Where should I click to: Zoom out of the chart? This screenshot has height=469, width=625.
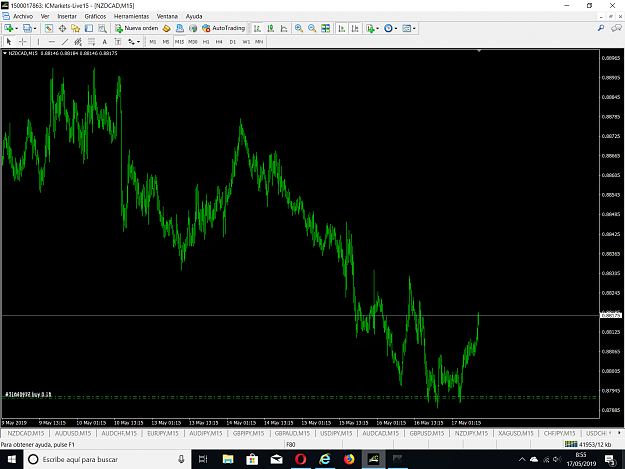pyautogui.click(x=312, y=28)
